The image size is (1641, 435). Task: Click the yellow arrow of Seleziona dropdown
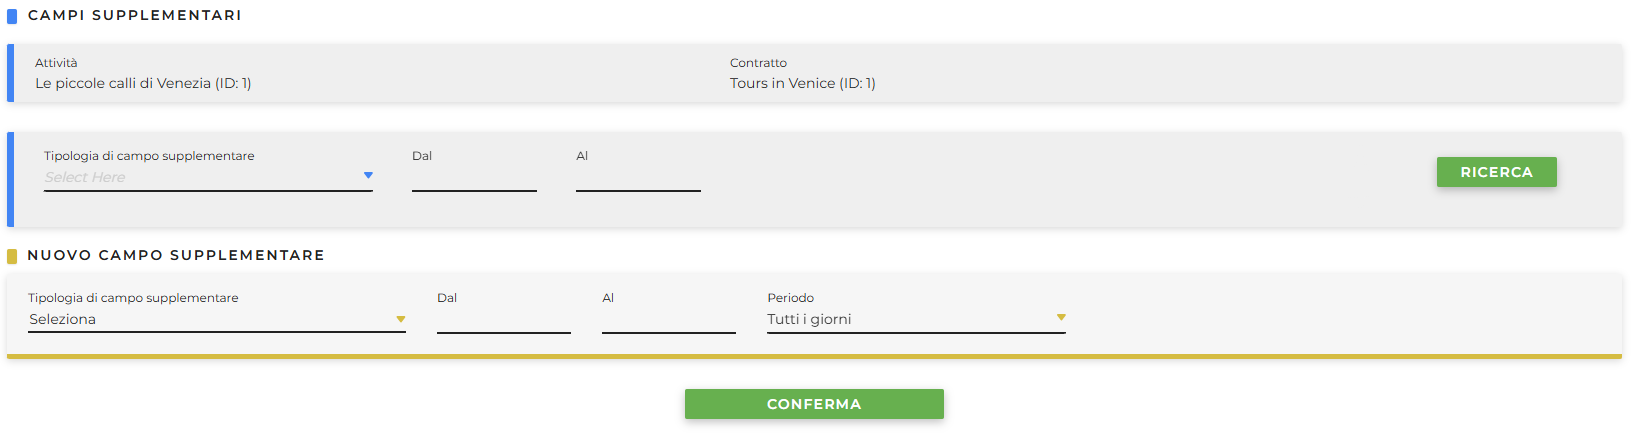pos(401,320)
